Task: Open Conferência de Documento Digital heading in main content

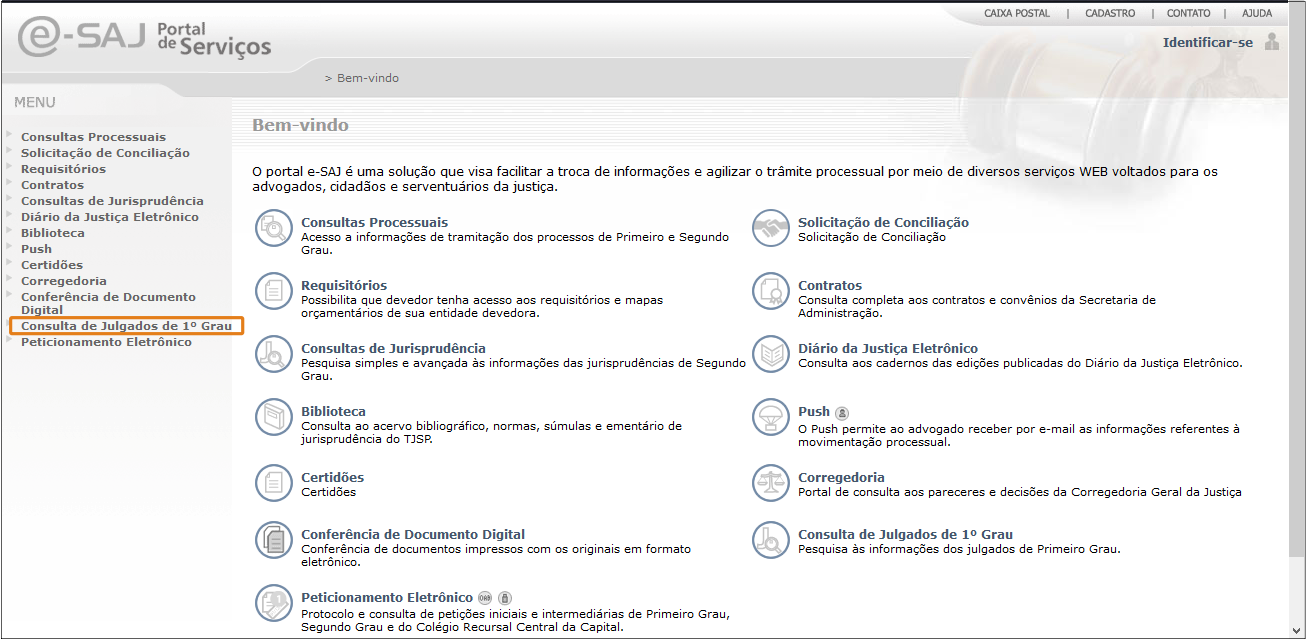Action: click(413, 534)
